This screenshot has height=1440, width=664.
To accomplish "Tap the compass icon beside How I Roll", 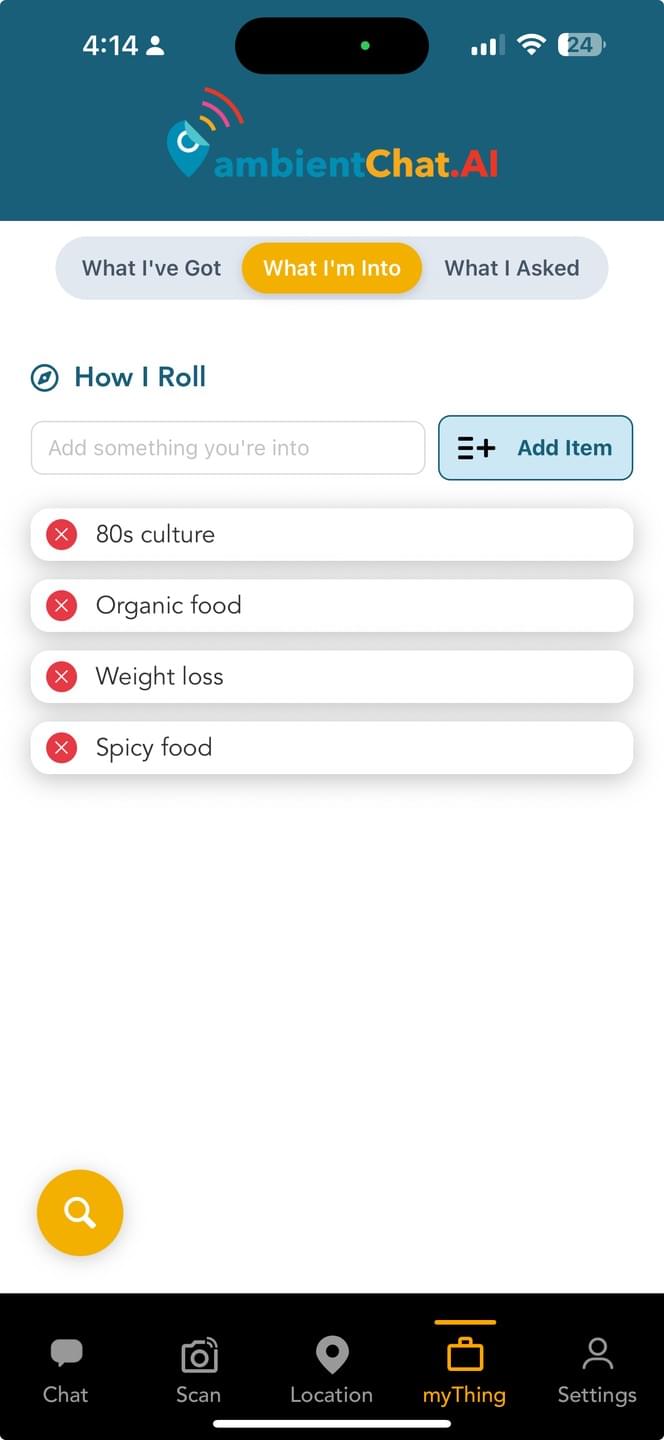I will pos(45,378).
